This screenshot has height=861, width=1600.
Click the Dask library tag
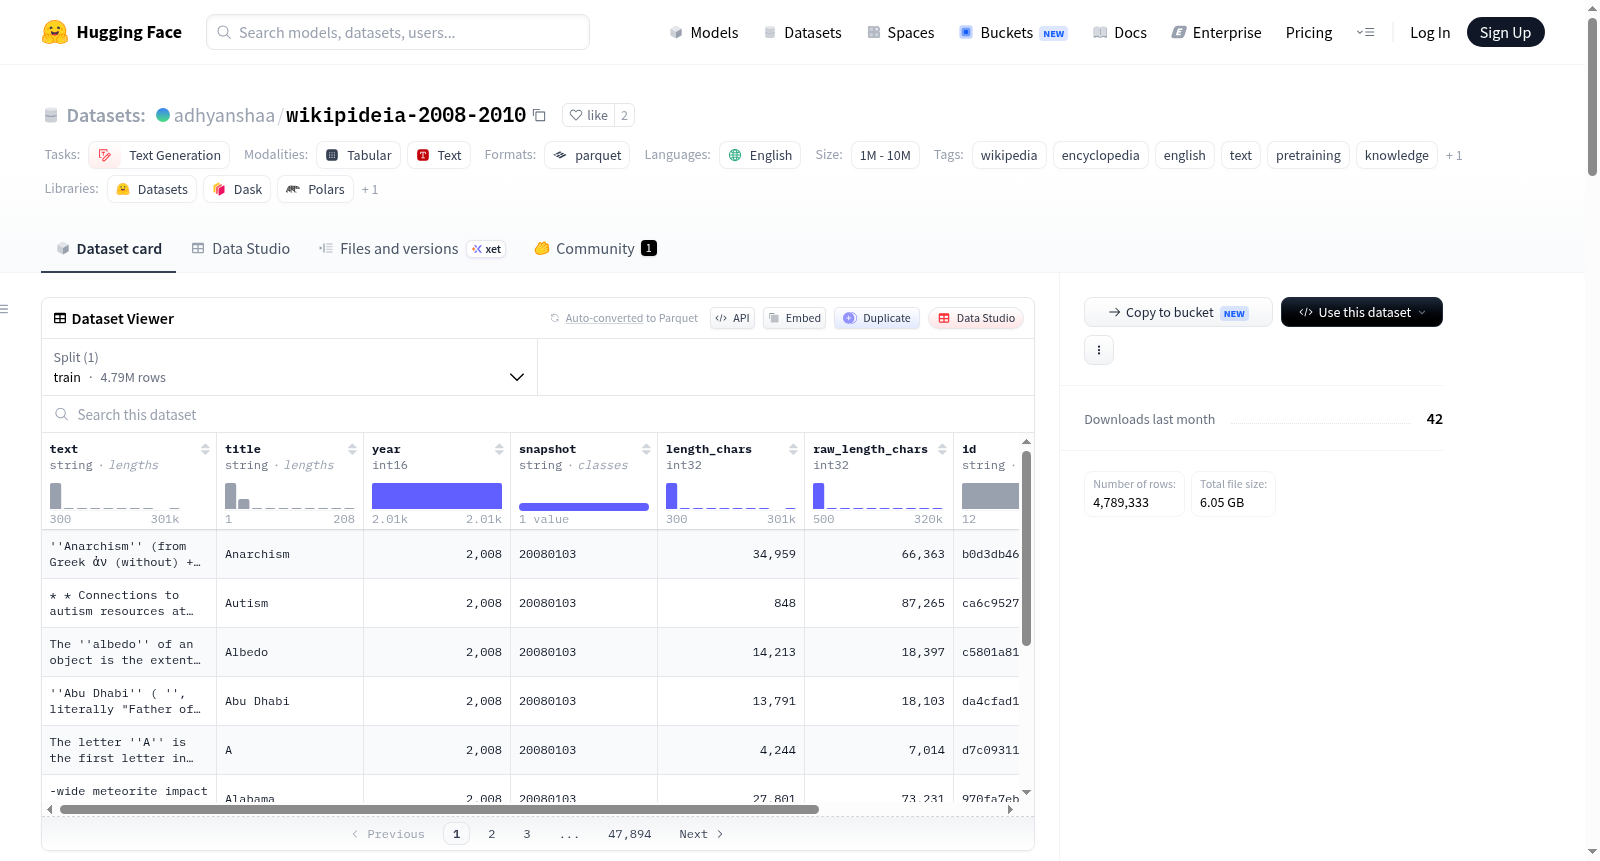(237, 189)
